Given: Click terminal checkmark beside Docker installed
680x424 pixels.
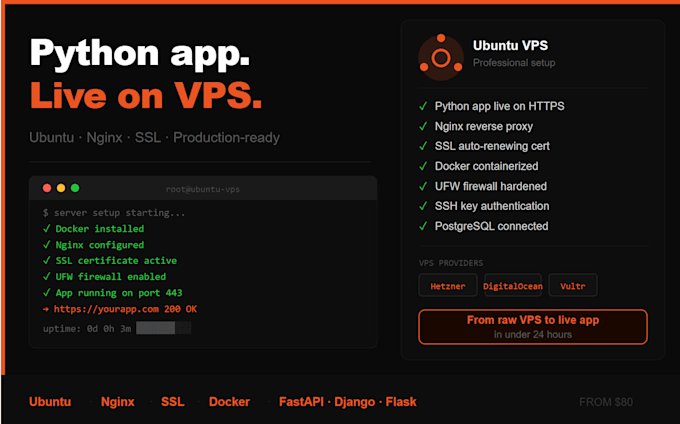Looking at the screenshot, I should pyautogui.click(x=47, y=228).
